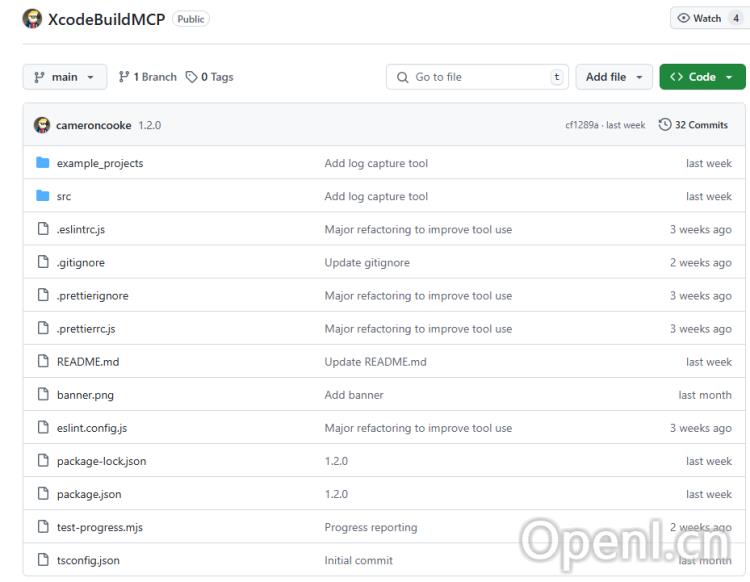
Task: Open the main branch dropdown
Action: click(x=65, y=77)
